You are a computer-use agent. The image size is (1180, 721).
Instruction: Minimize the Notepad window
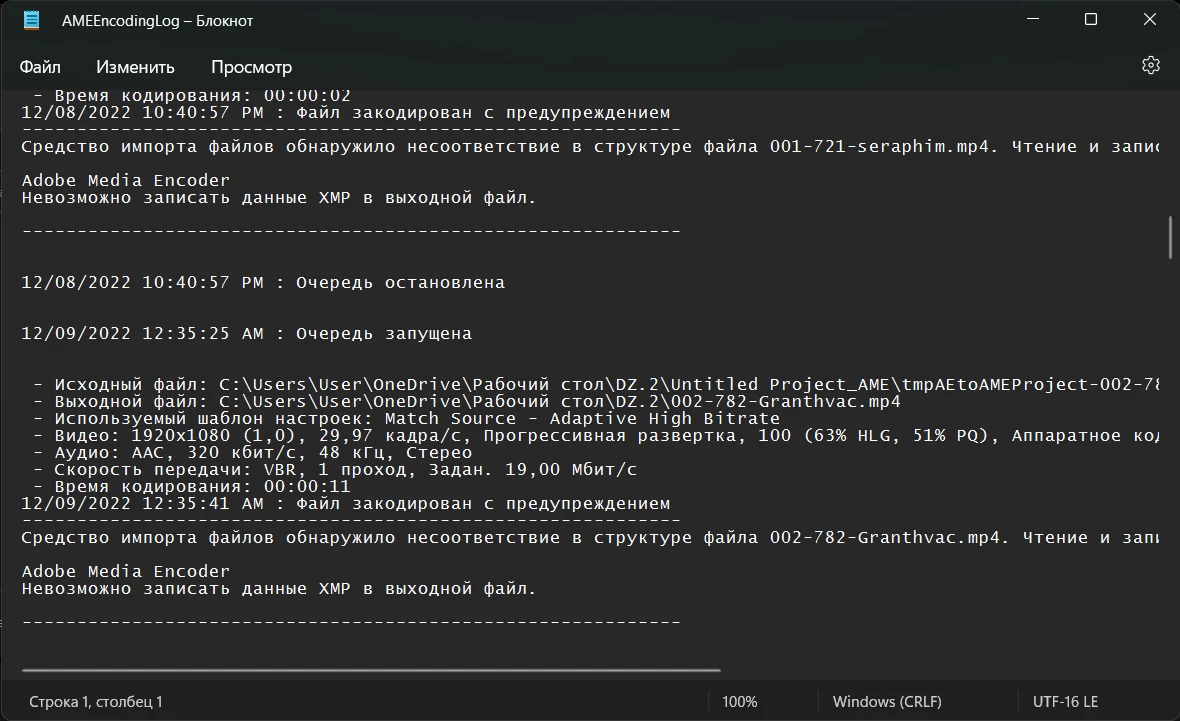(x=1032, y=20)
